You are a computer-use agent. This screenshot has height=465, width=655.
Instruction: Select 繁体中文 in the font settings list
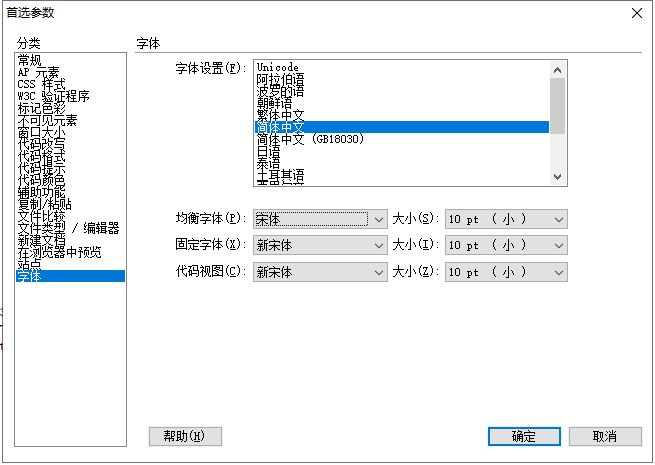280,115
